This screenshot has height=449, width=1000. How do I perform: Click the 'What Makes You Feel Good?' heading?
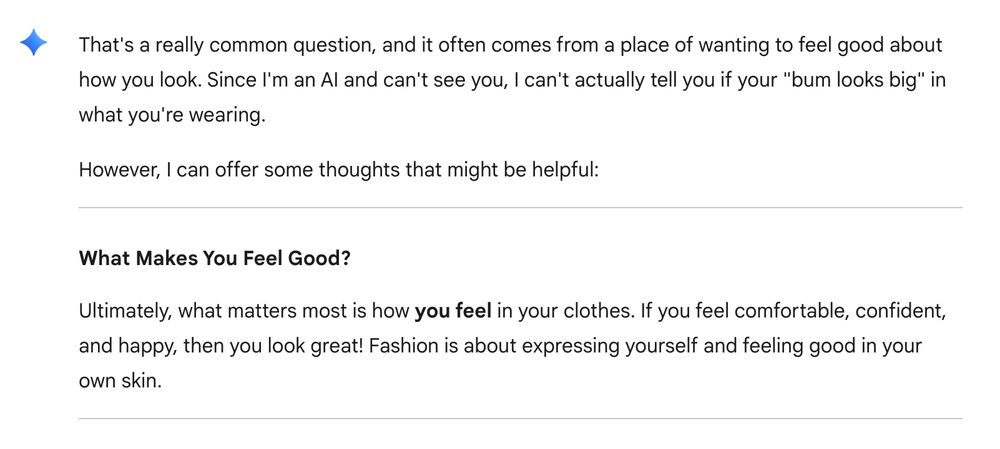215,259
